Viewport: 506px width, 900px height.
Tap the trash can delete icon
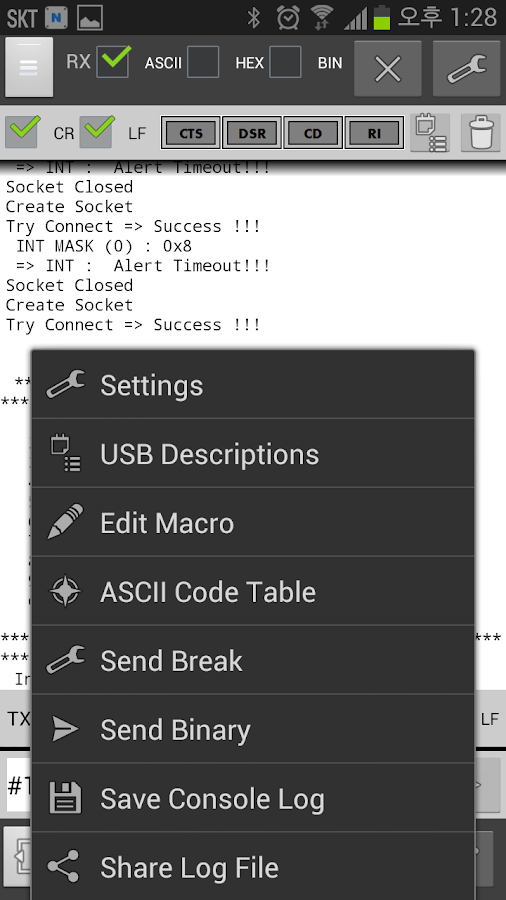point(481,133)
